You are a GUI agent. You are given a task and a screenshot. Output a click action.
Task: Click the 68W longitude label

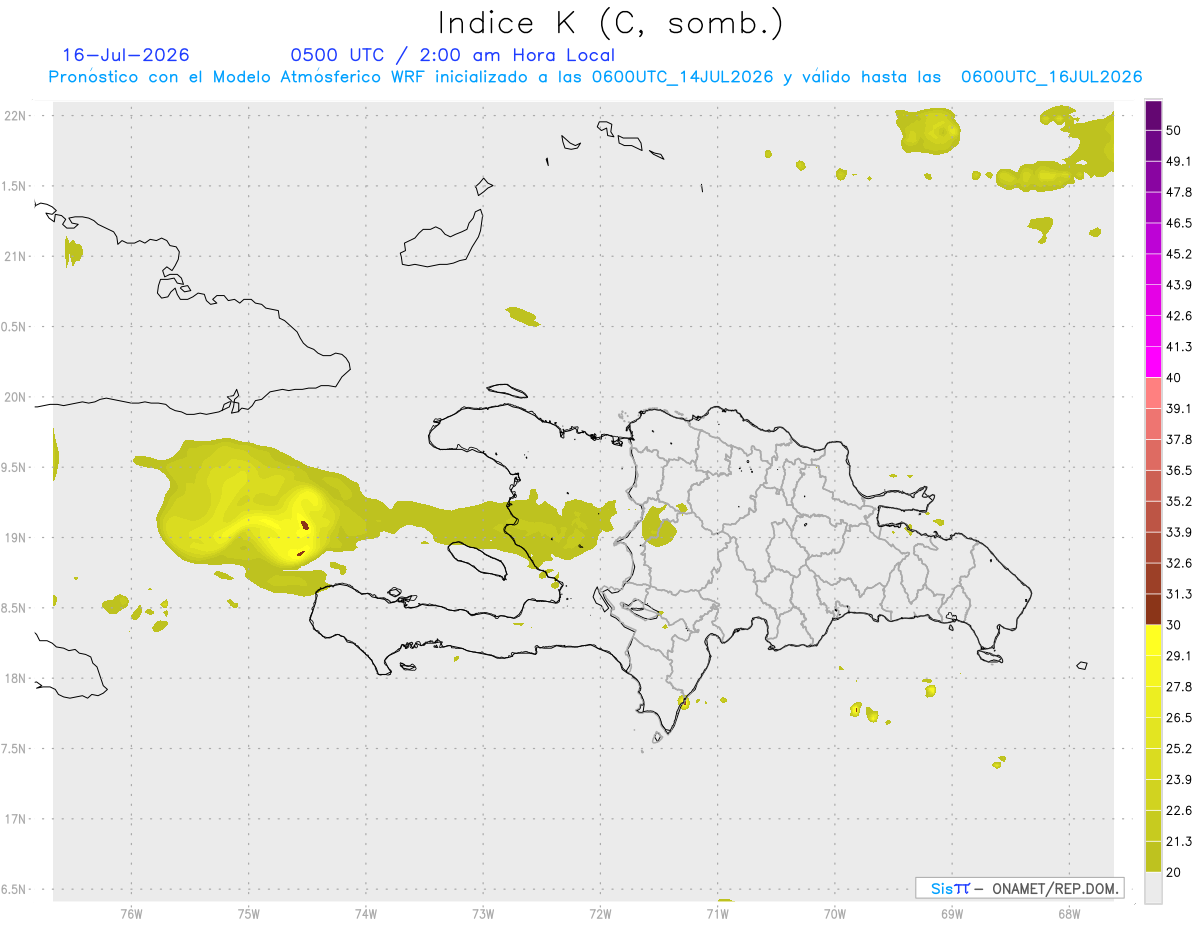pos(1069,913)
